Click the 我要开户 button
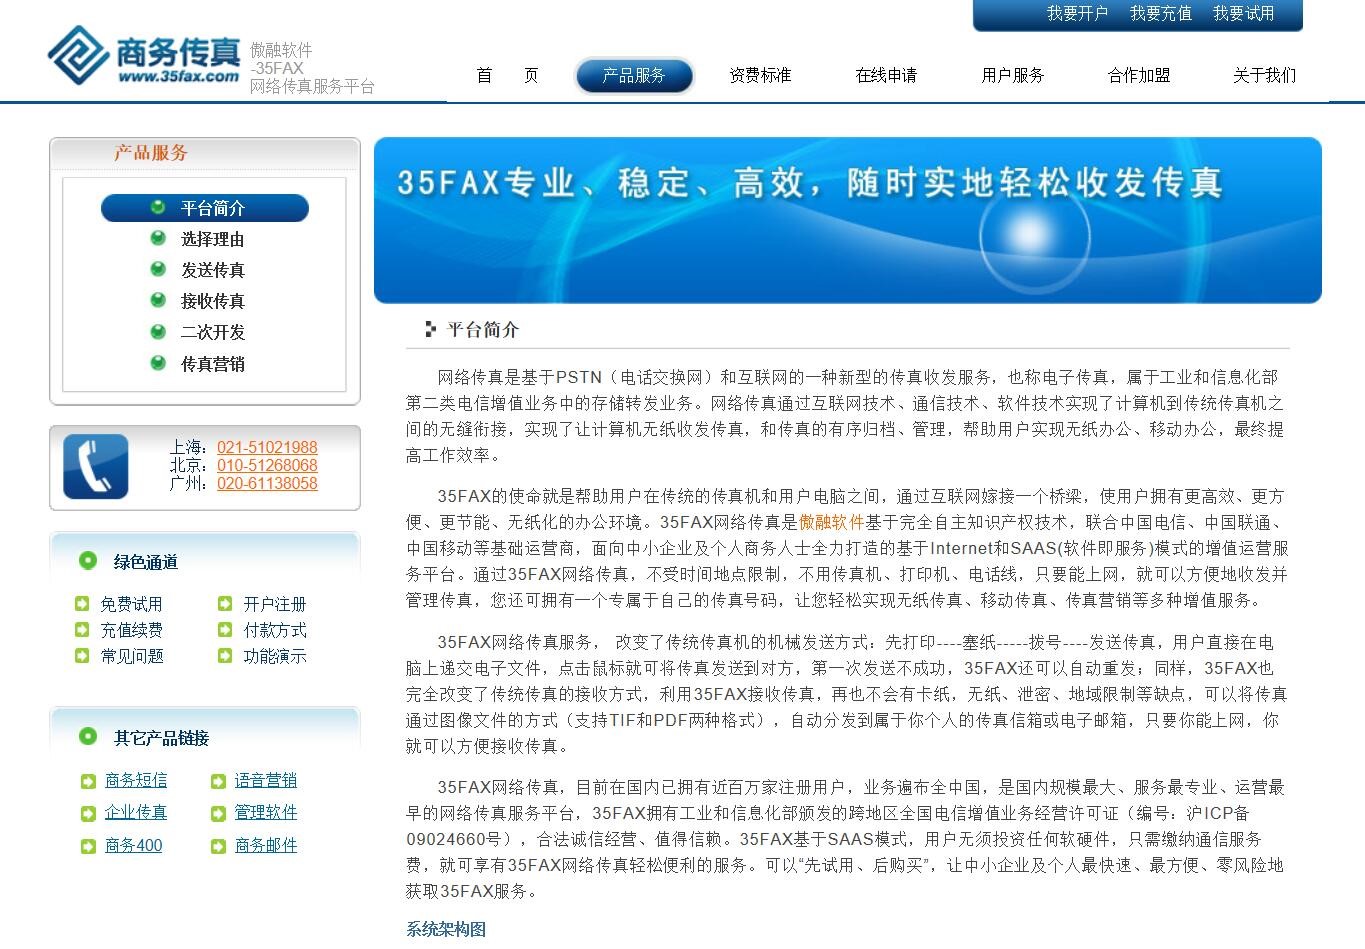1365x949 pixels. (x=1077, y=15)
